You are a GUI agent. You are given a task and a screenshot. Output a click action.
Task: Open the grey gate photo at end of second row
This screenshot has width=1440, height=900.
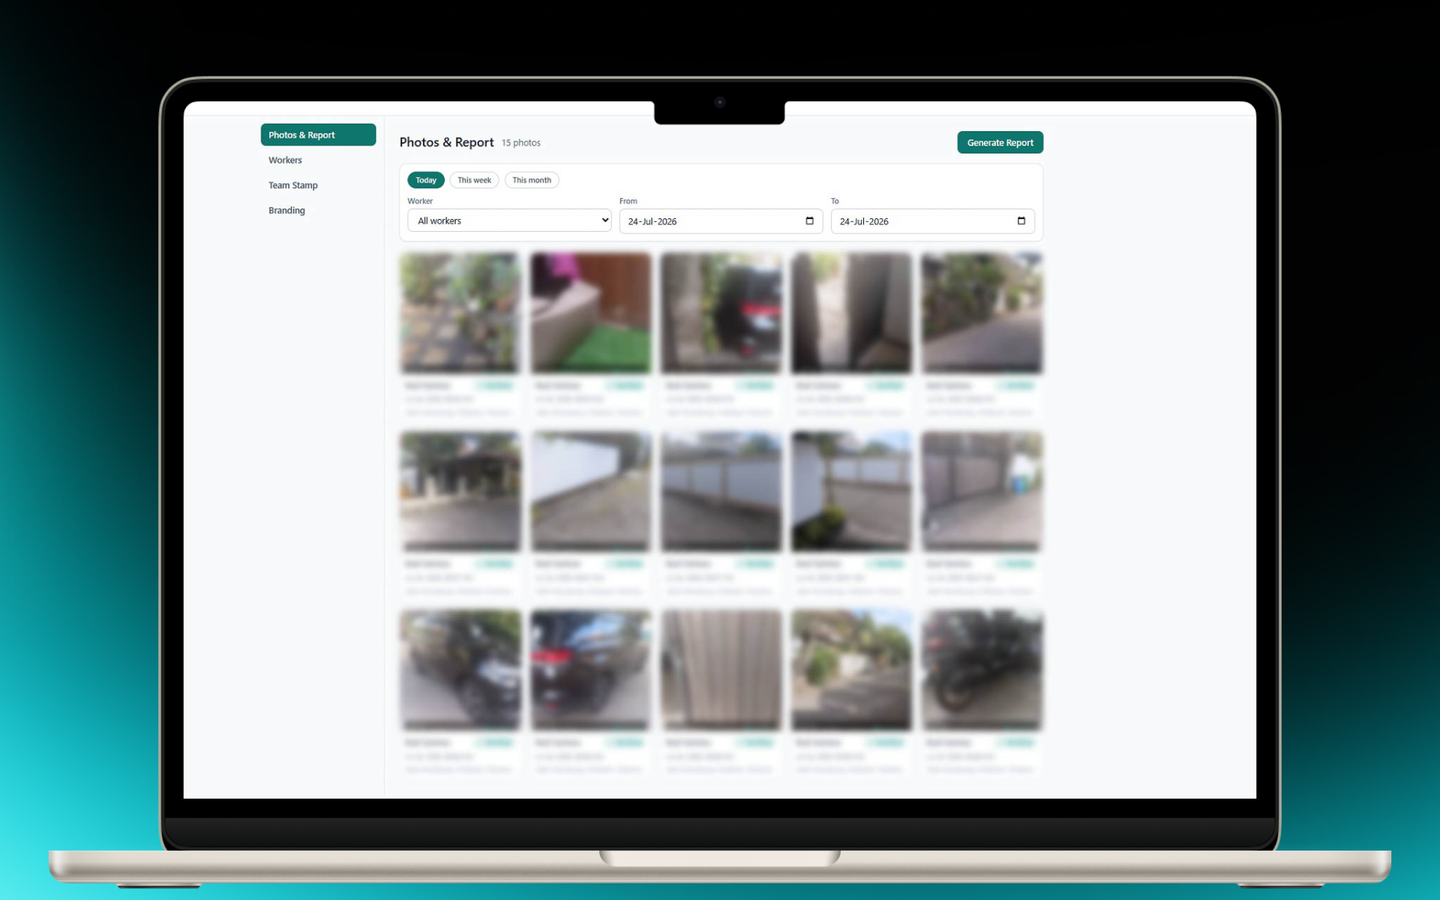982,492
